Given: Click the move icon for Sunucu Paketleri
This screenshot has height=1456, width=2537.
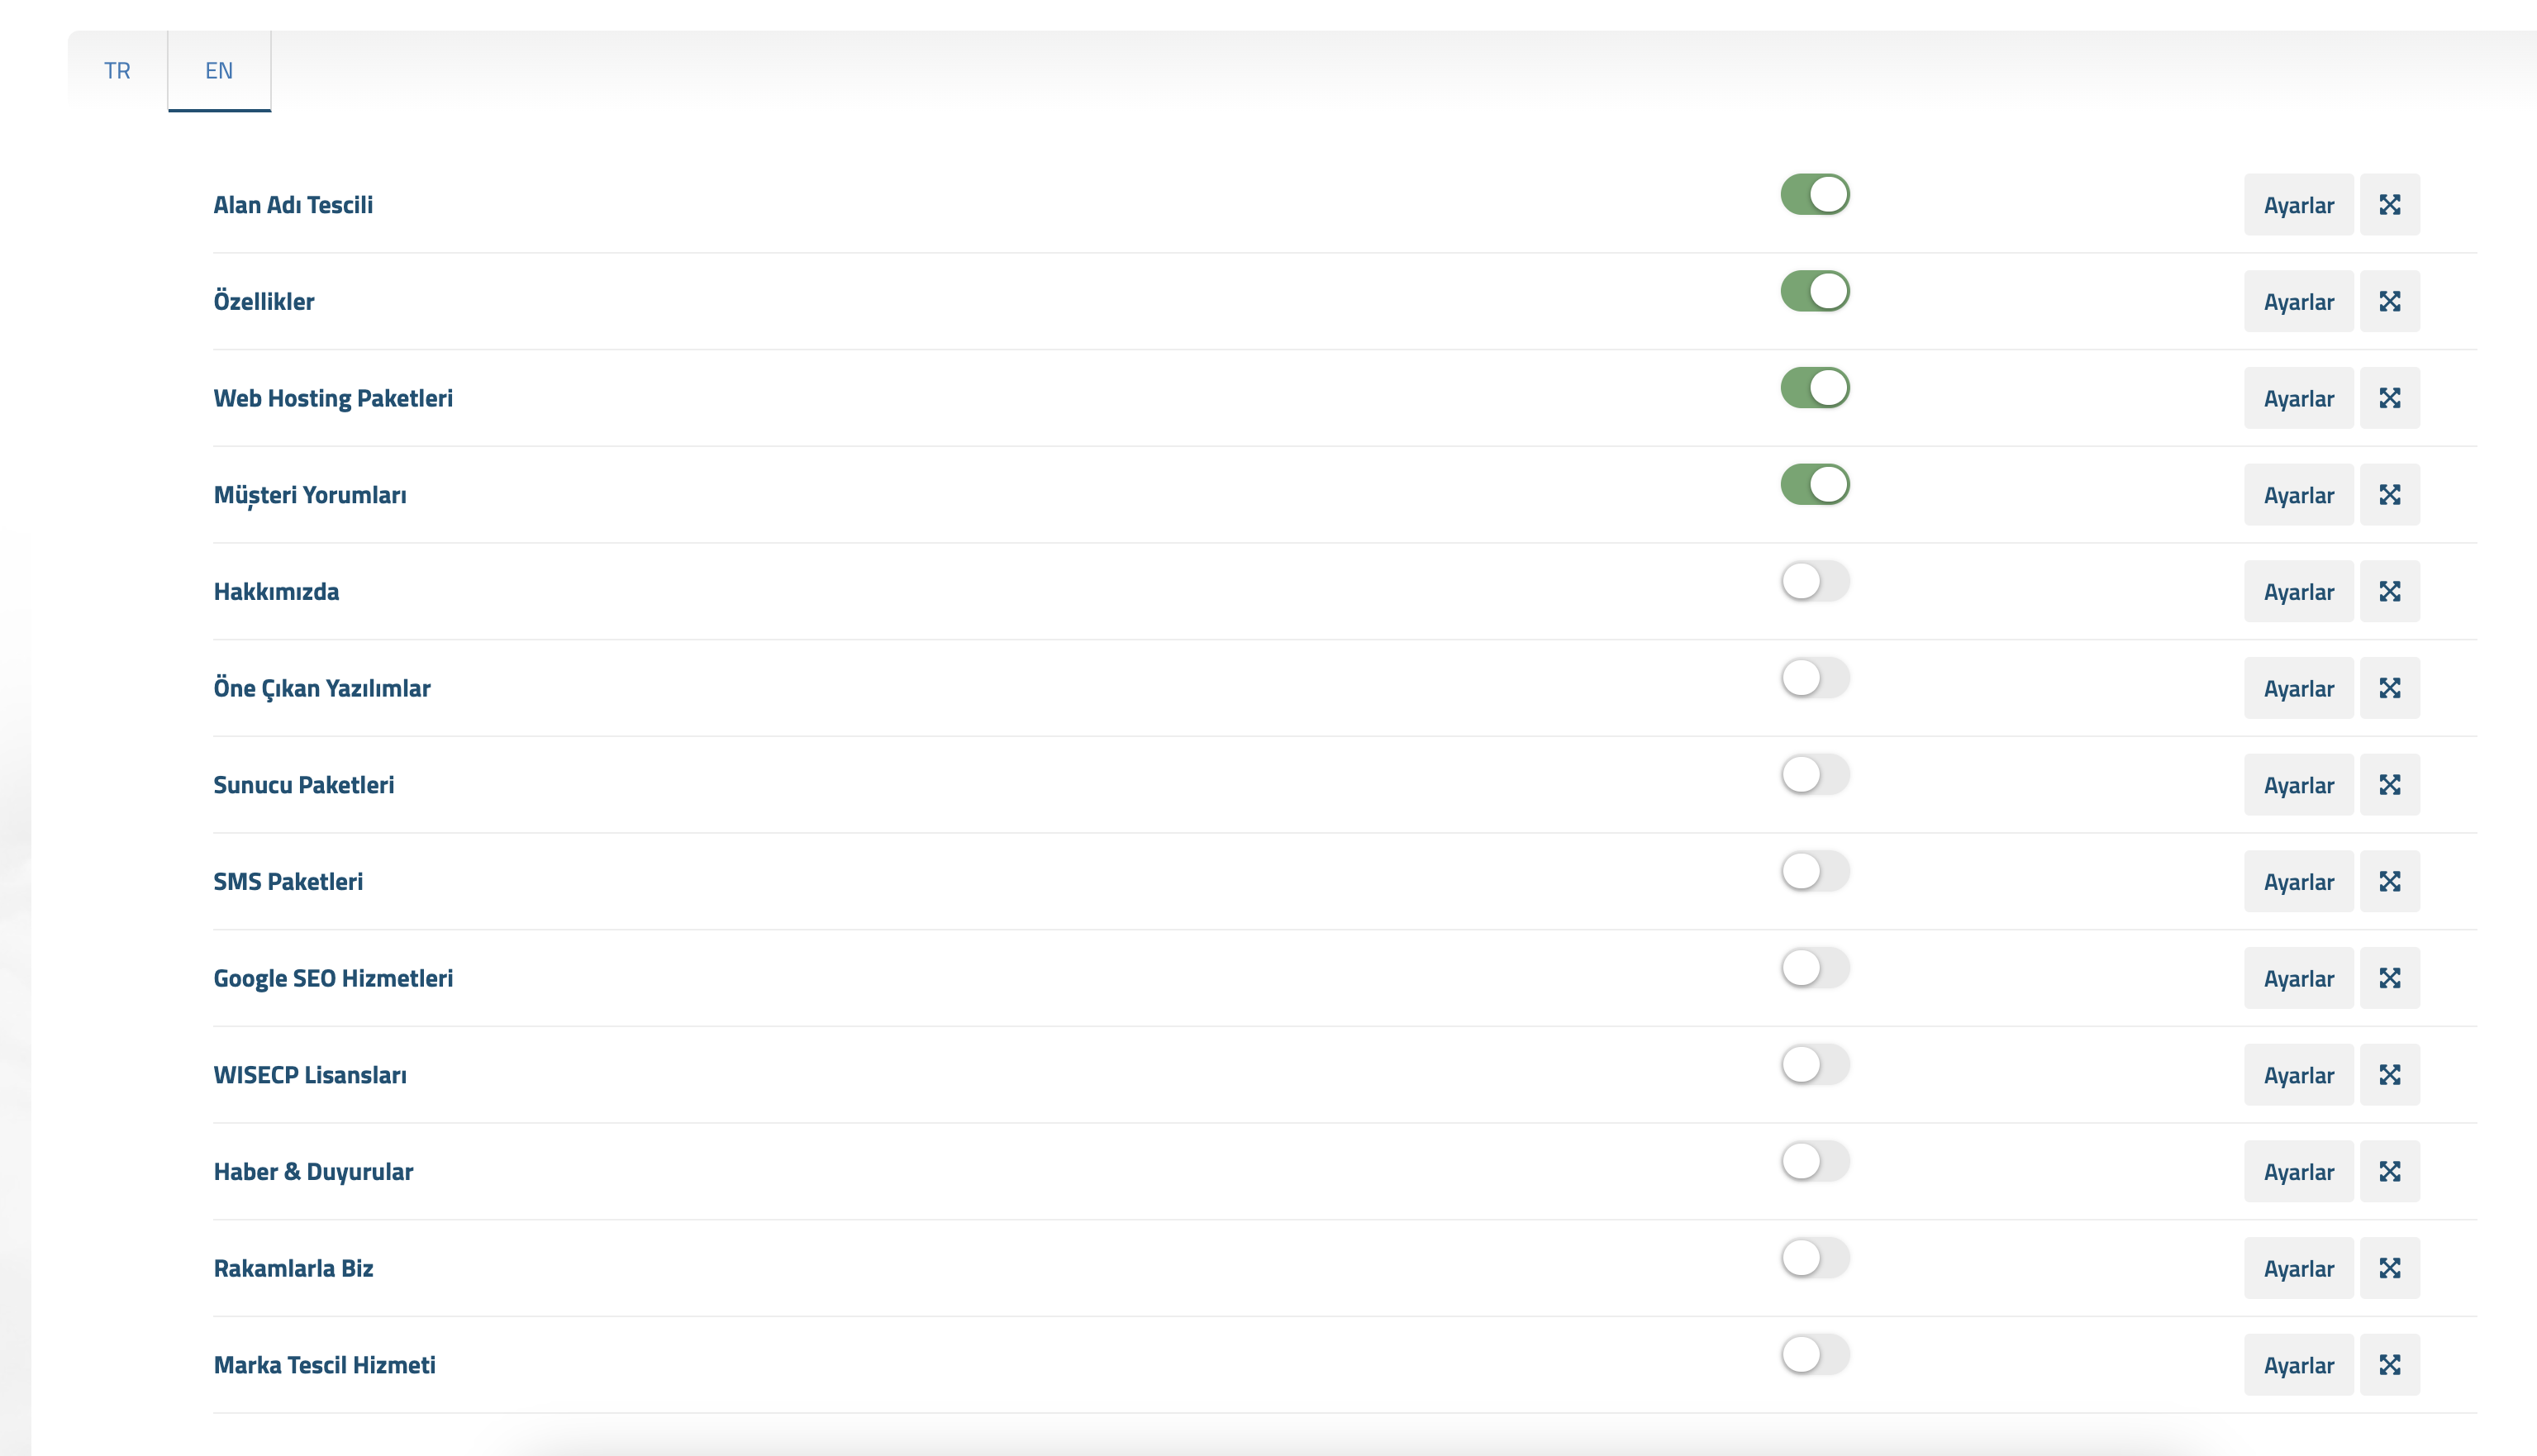Looking at the screenshot, I should pyautogui.click(x=2389, y=785).
